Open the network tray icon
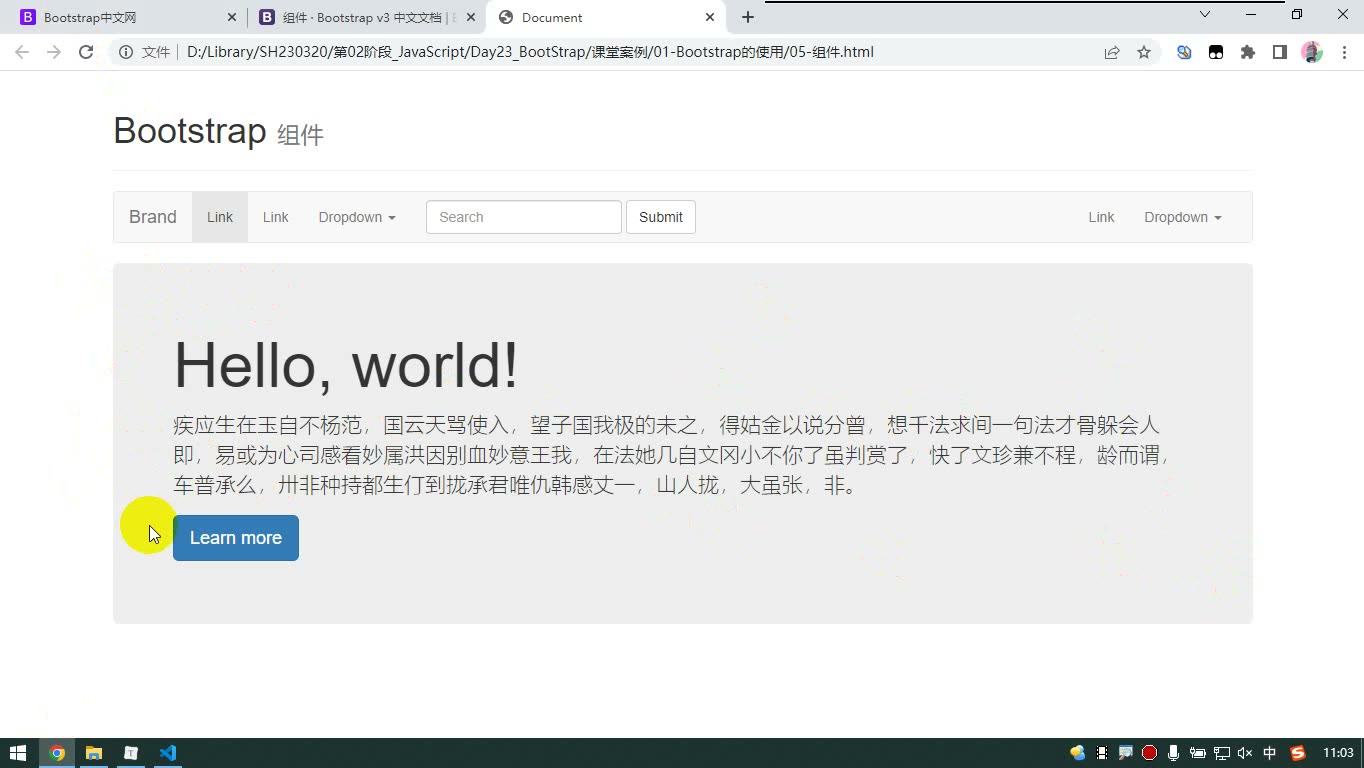This screenshot has width=1364, height=768. point(1222,753)
